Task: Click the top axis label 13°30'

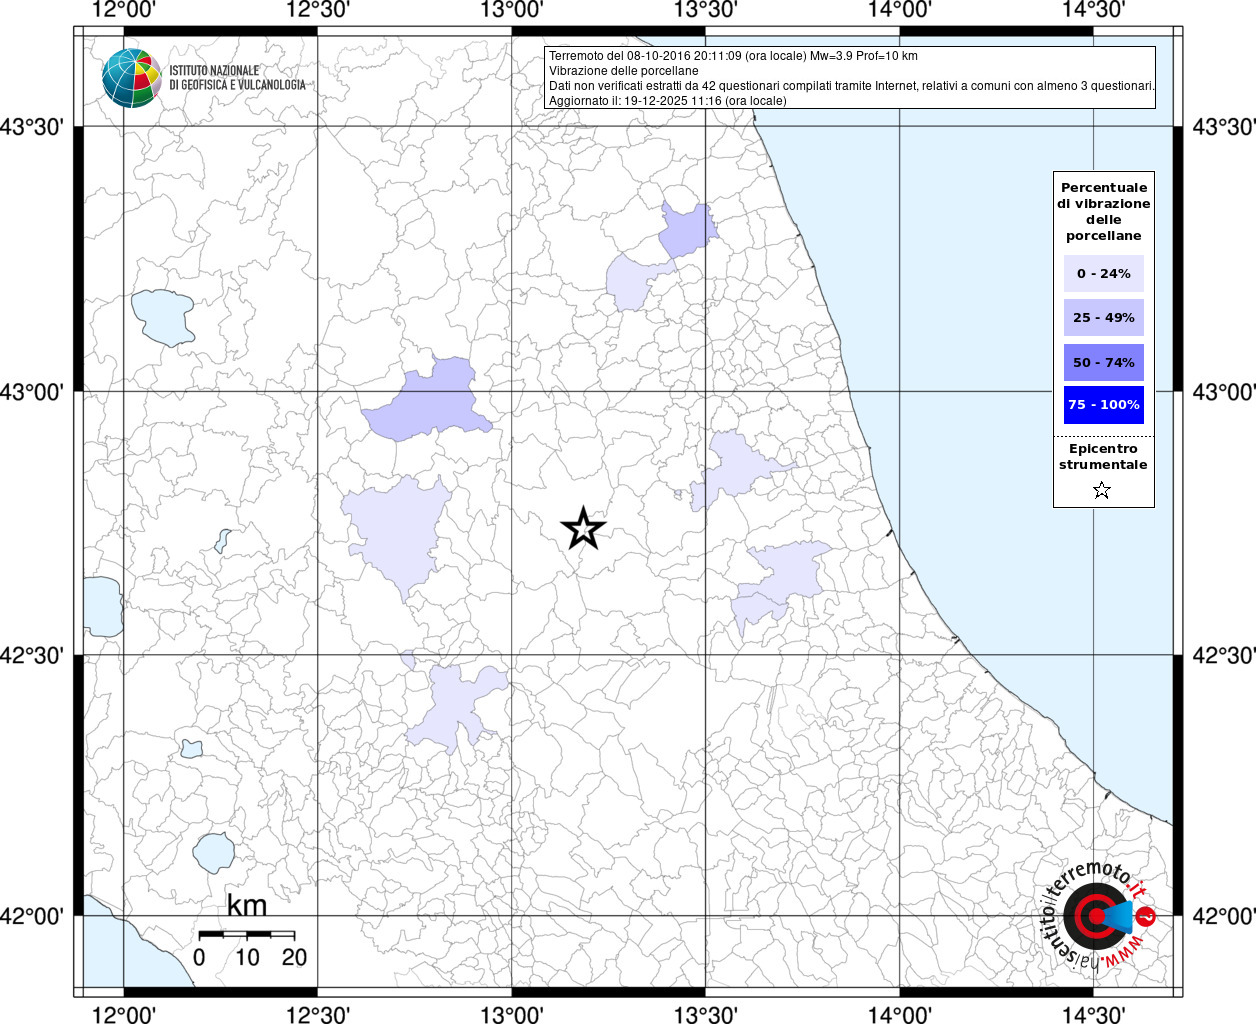Action: pos(705,9)
